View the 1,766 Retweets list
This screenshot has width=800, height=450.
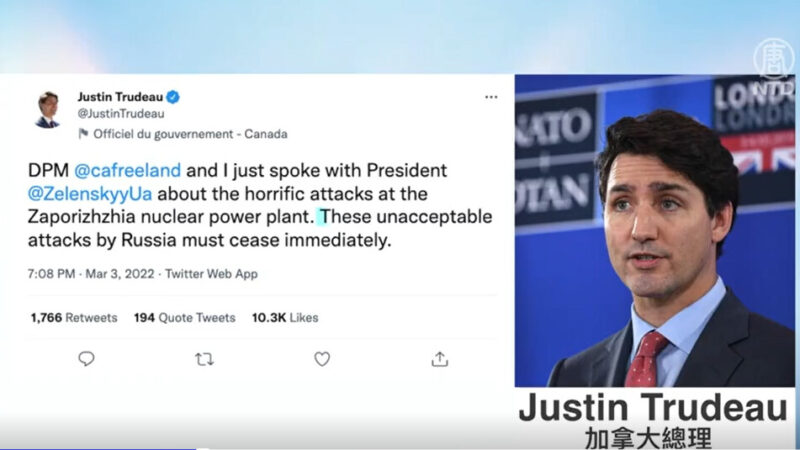[x=74, y=317]
